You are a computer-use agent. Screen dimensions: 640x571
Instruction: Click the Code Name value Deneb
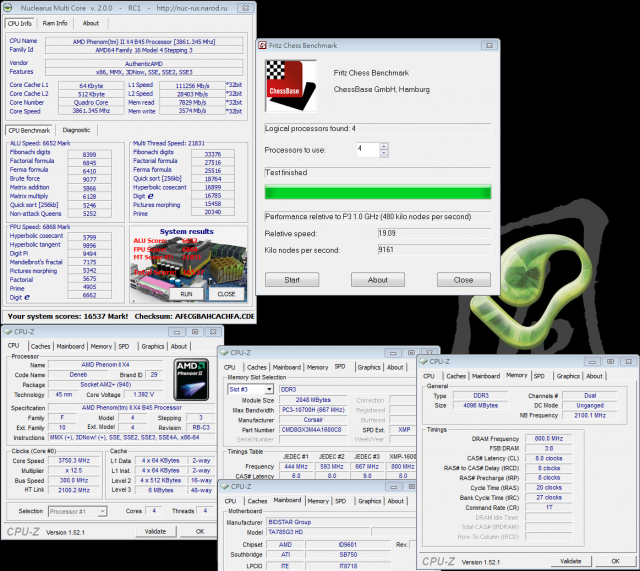coord(78,375)
